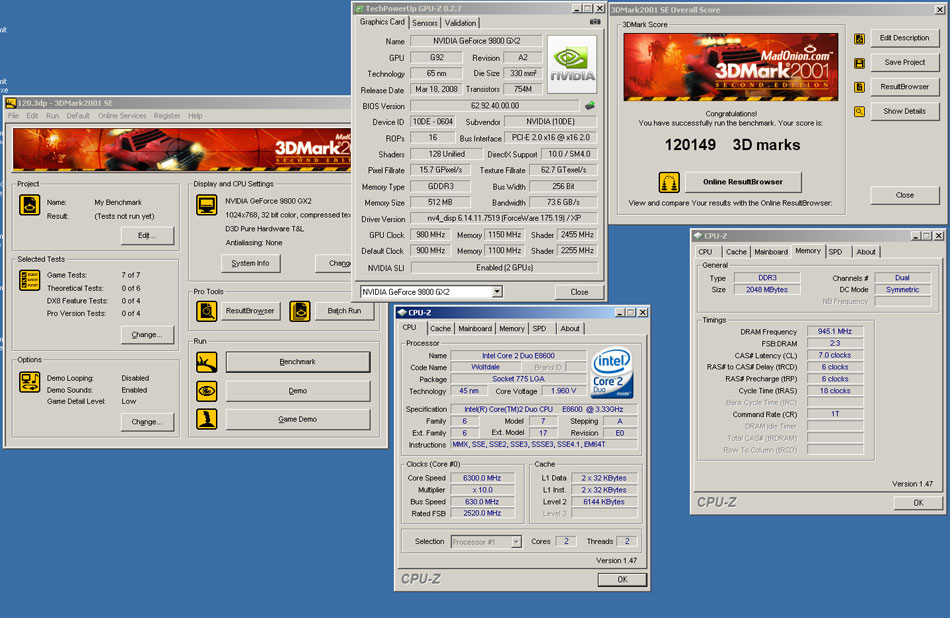950x618 pixels.
Task: Click the Selected Tests checklist icon
Action: [29, 280]
